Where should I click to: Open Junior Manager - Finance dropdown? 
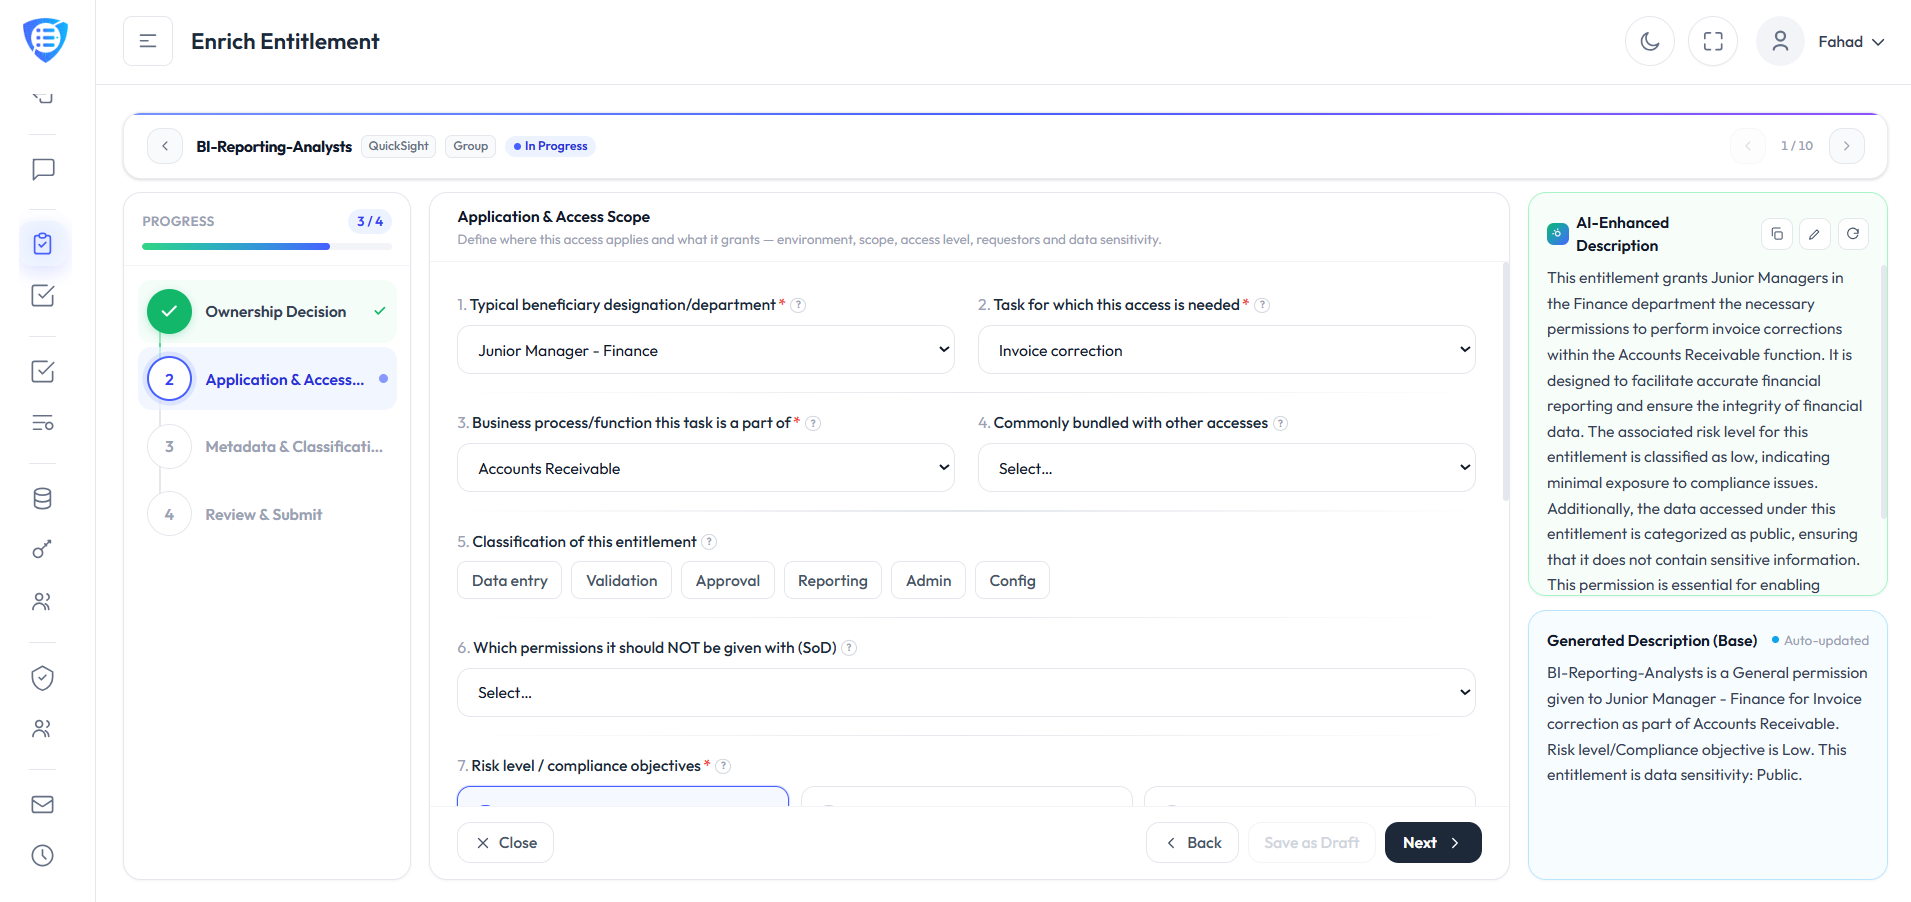(706, 350)
